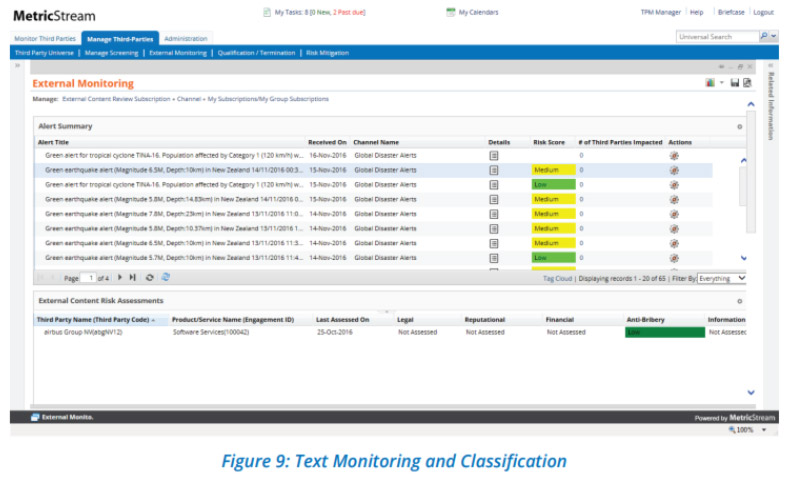Click the export document icon
The width and height of the screenshot is (793, 480).
[747, 83]
